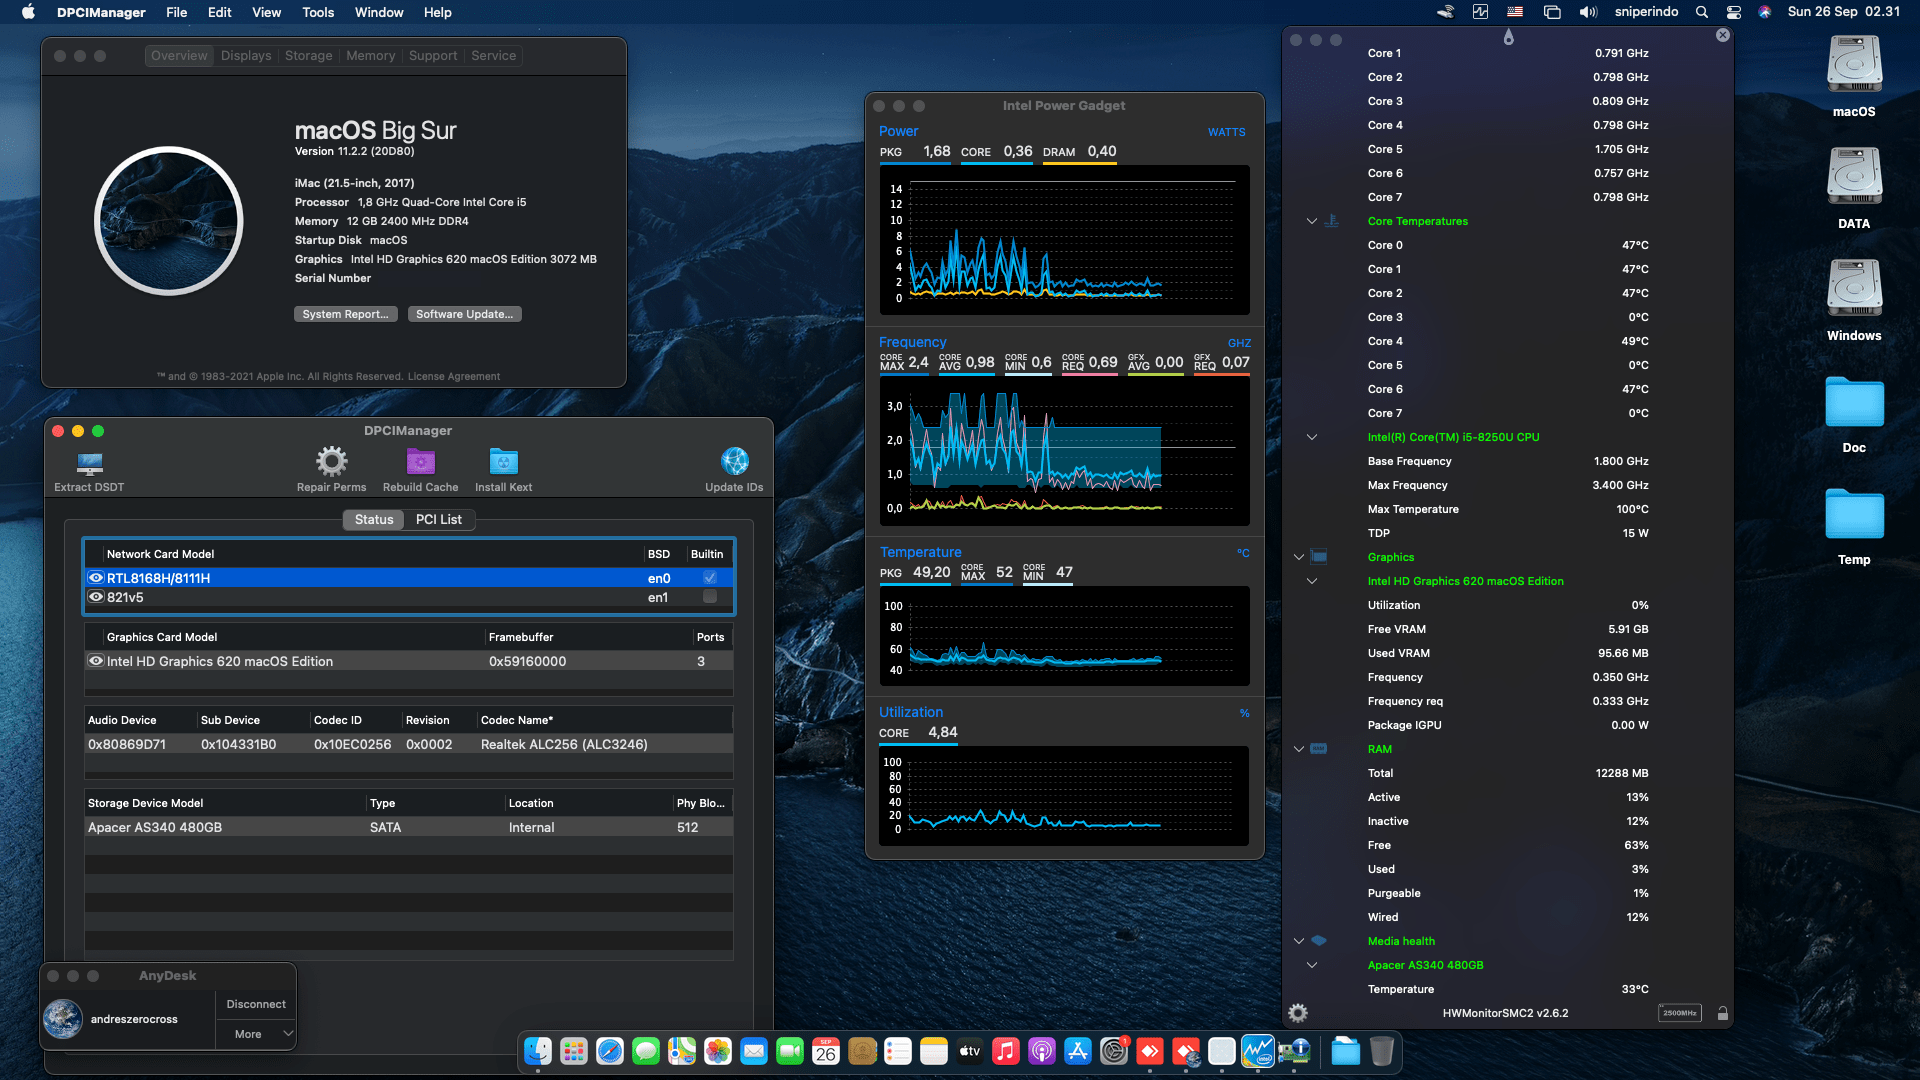Open the Window menu

379,12
